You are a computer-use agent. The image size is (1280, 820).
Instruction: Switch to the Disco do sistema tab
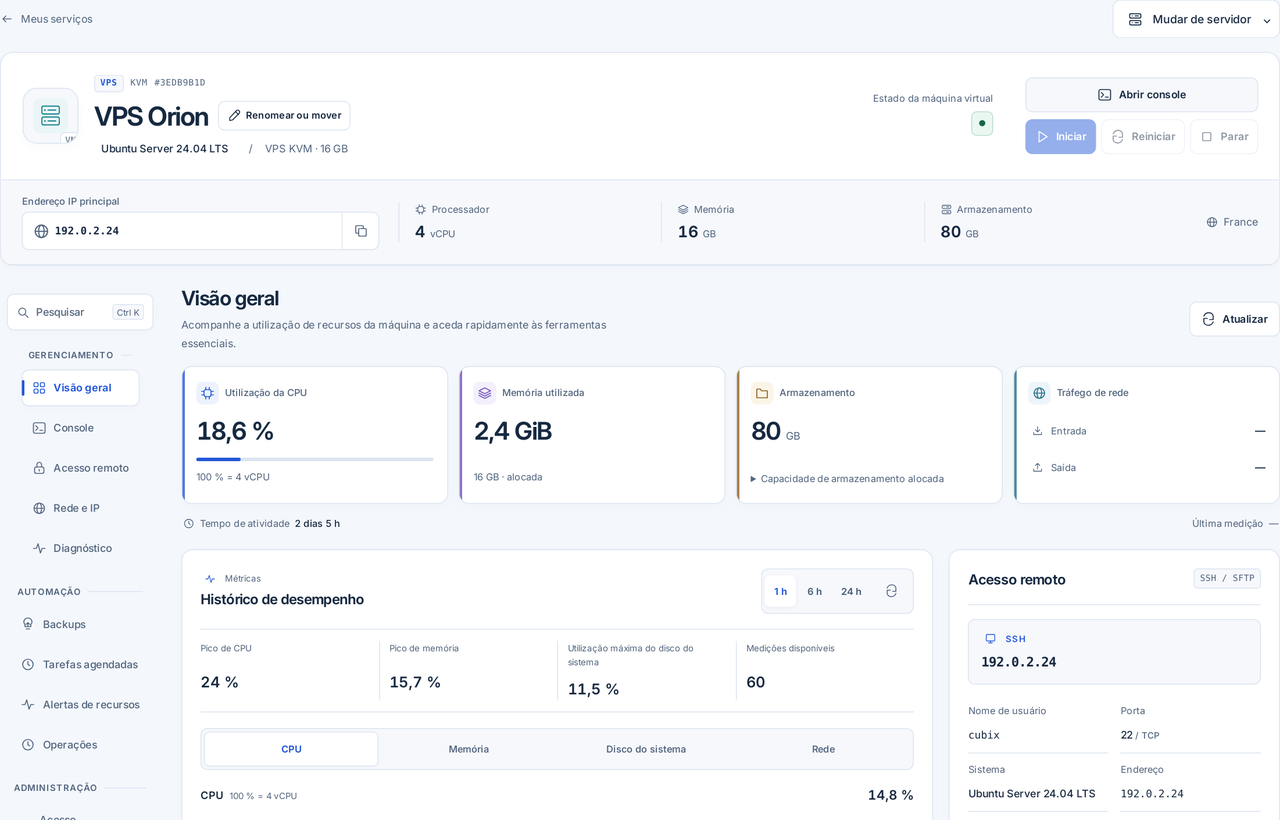click(646, 749)
